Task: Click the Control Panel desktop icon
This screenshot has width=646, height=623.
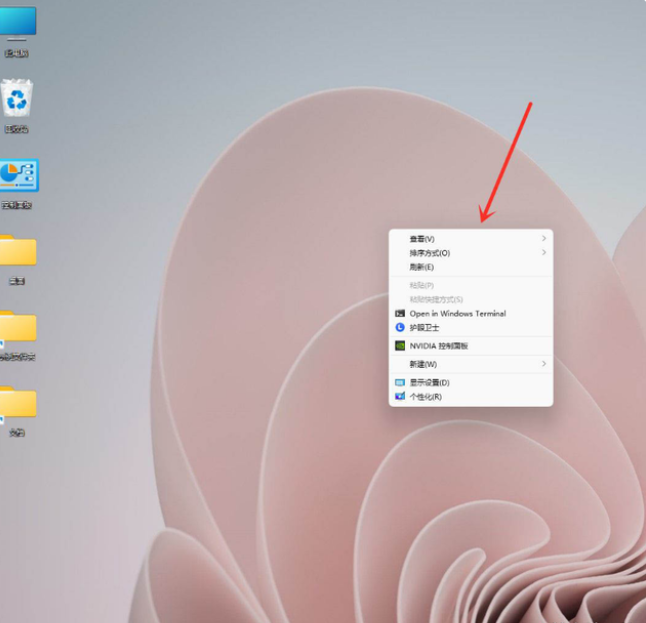Action: click(18, 176)
